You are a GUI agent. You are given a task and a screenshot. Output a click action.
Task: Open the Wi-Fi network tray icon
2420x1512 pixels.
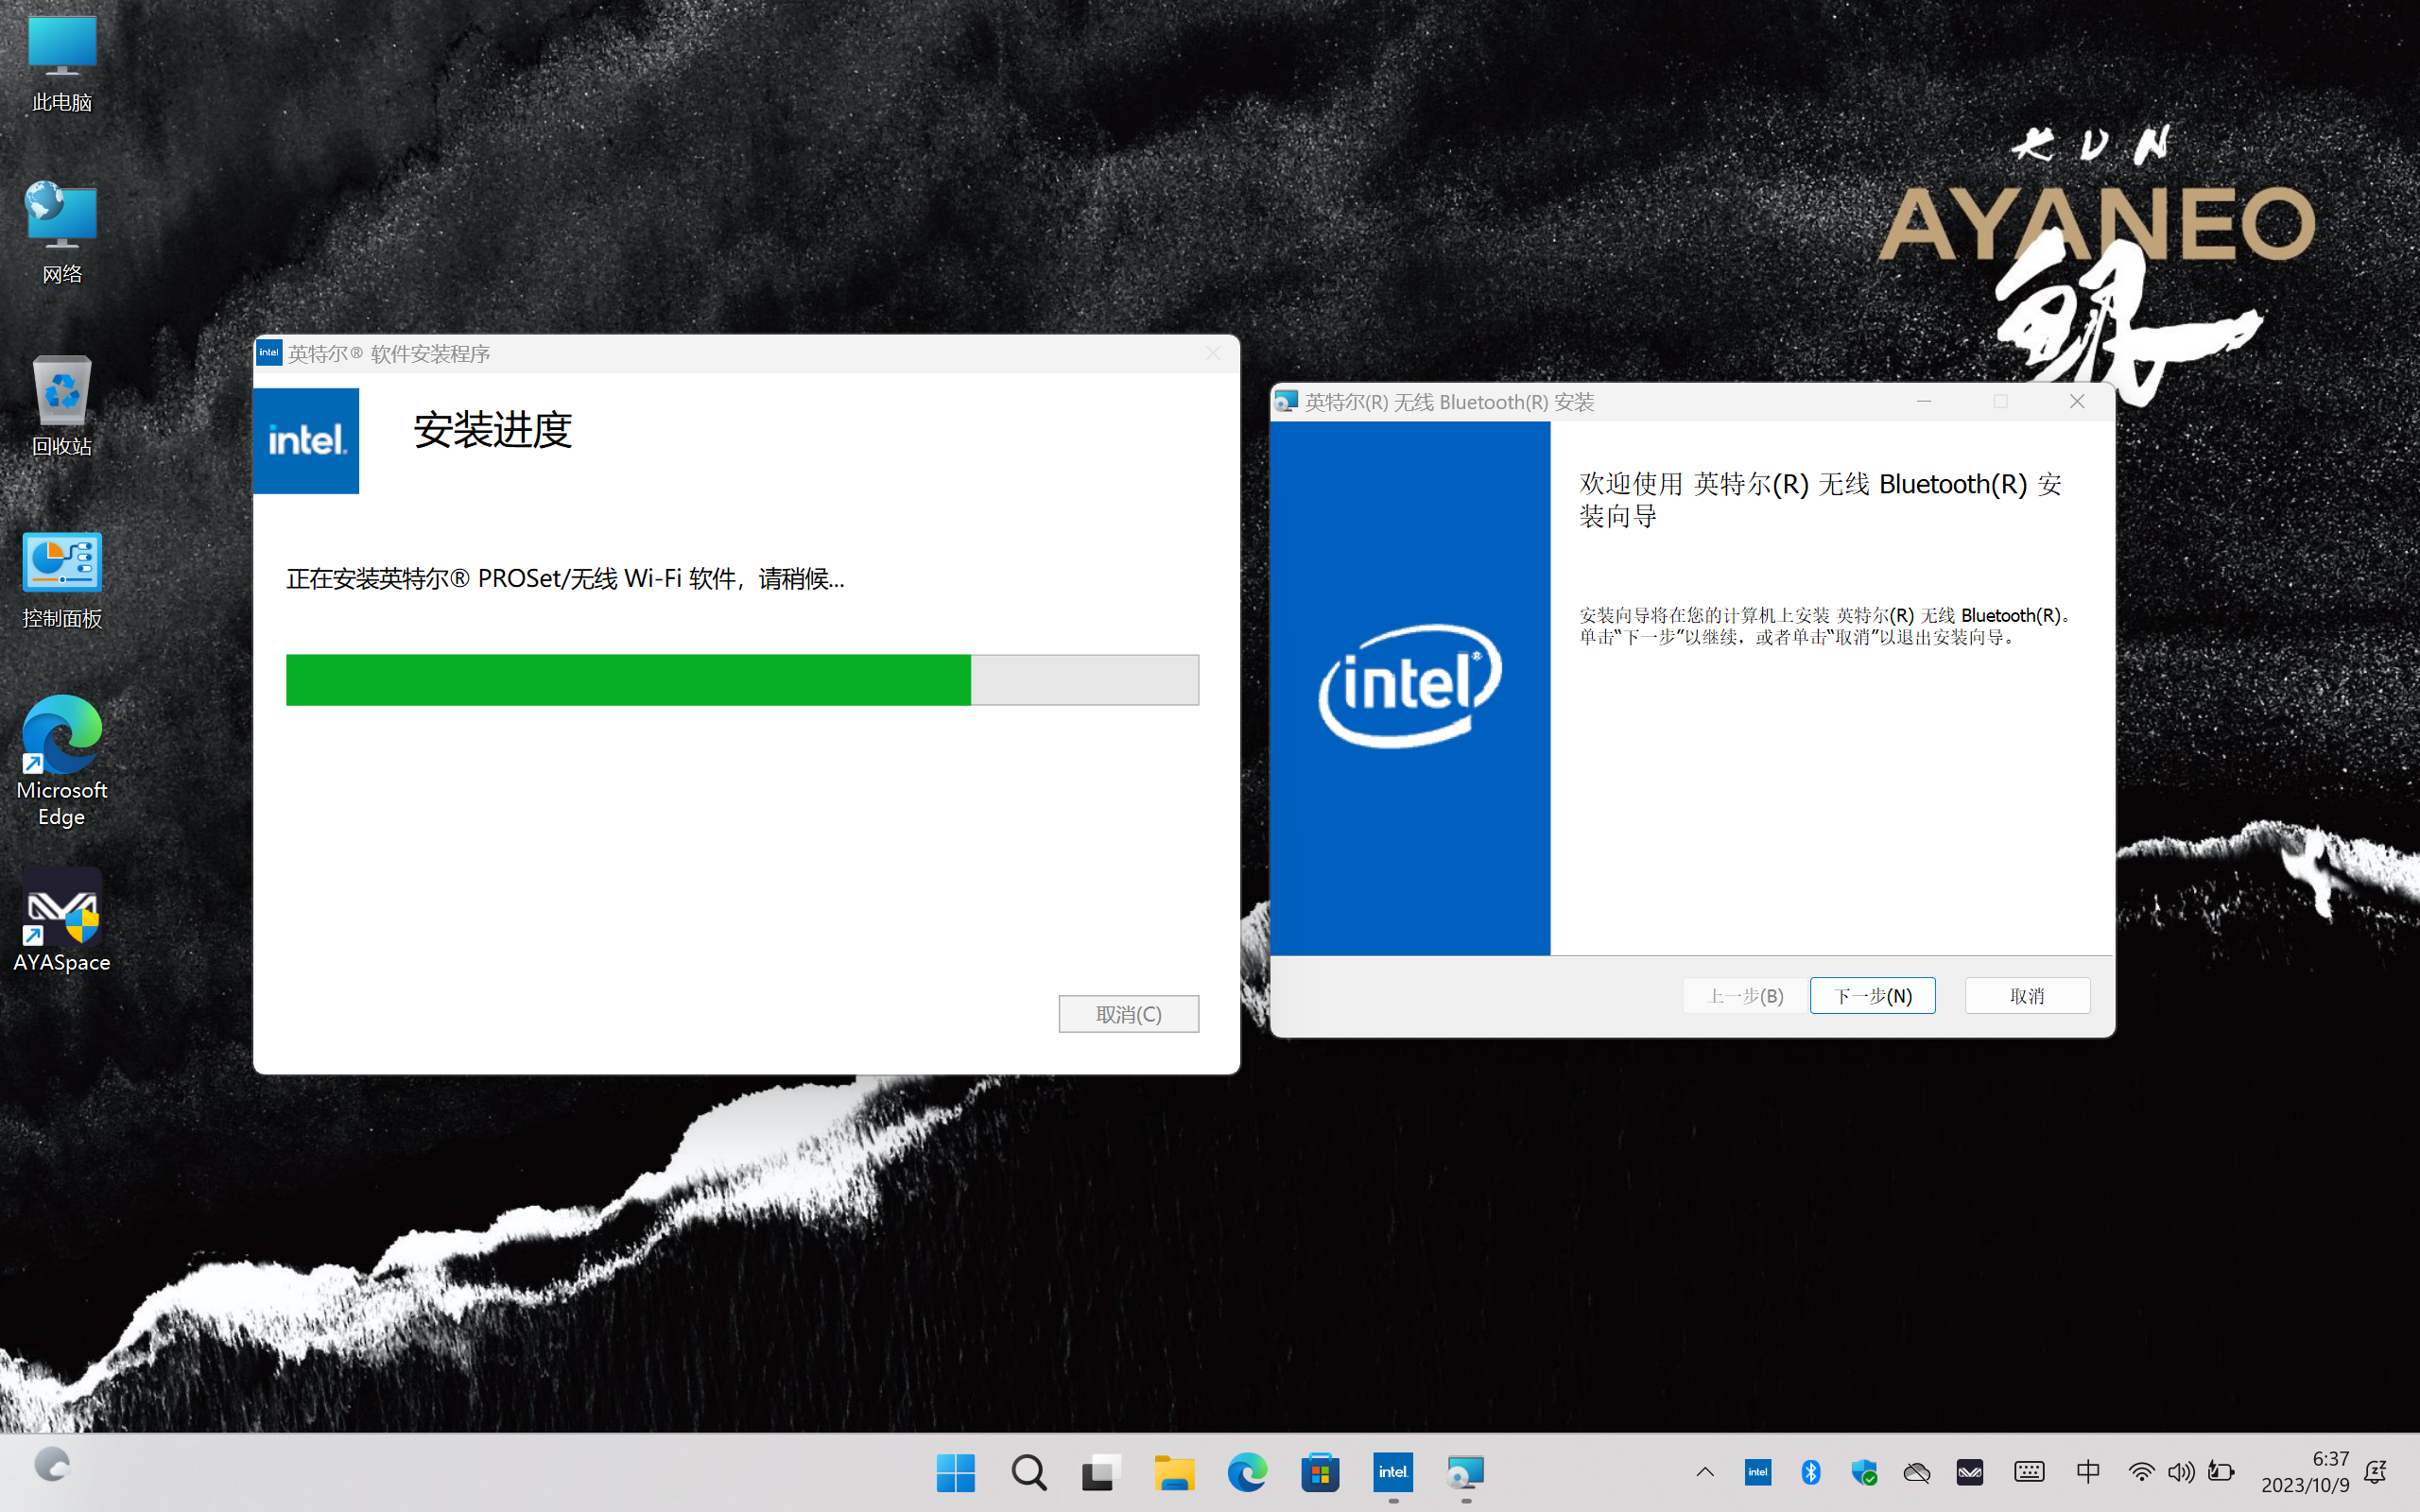[2141, 1472]
